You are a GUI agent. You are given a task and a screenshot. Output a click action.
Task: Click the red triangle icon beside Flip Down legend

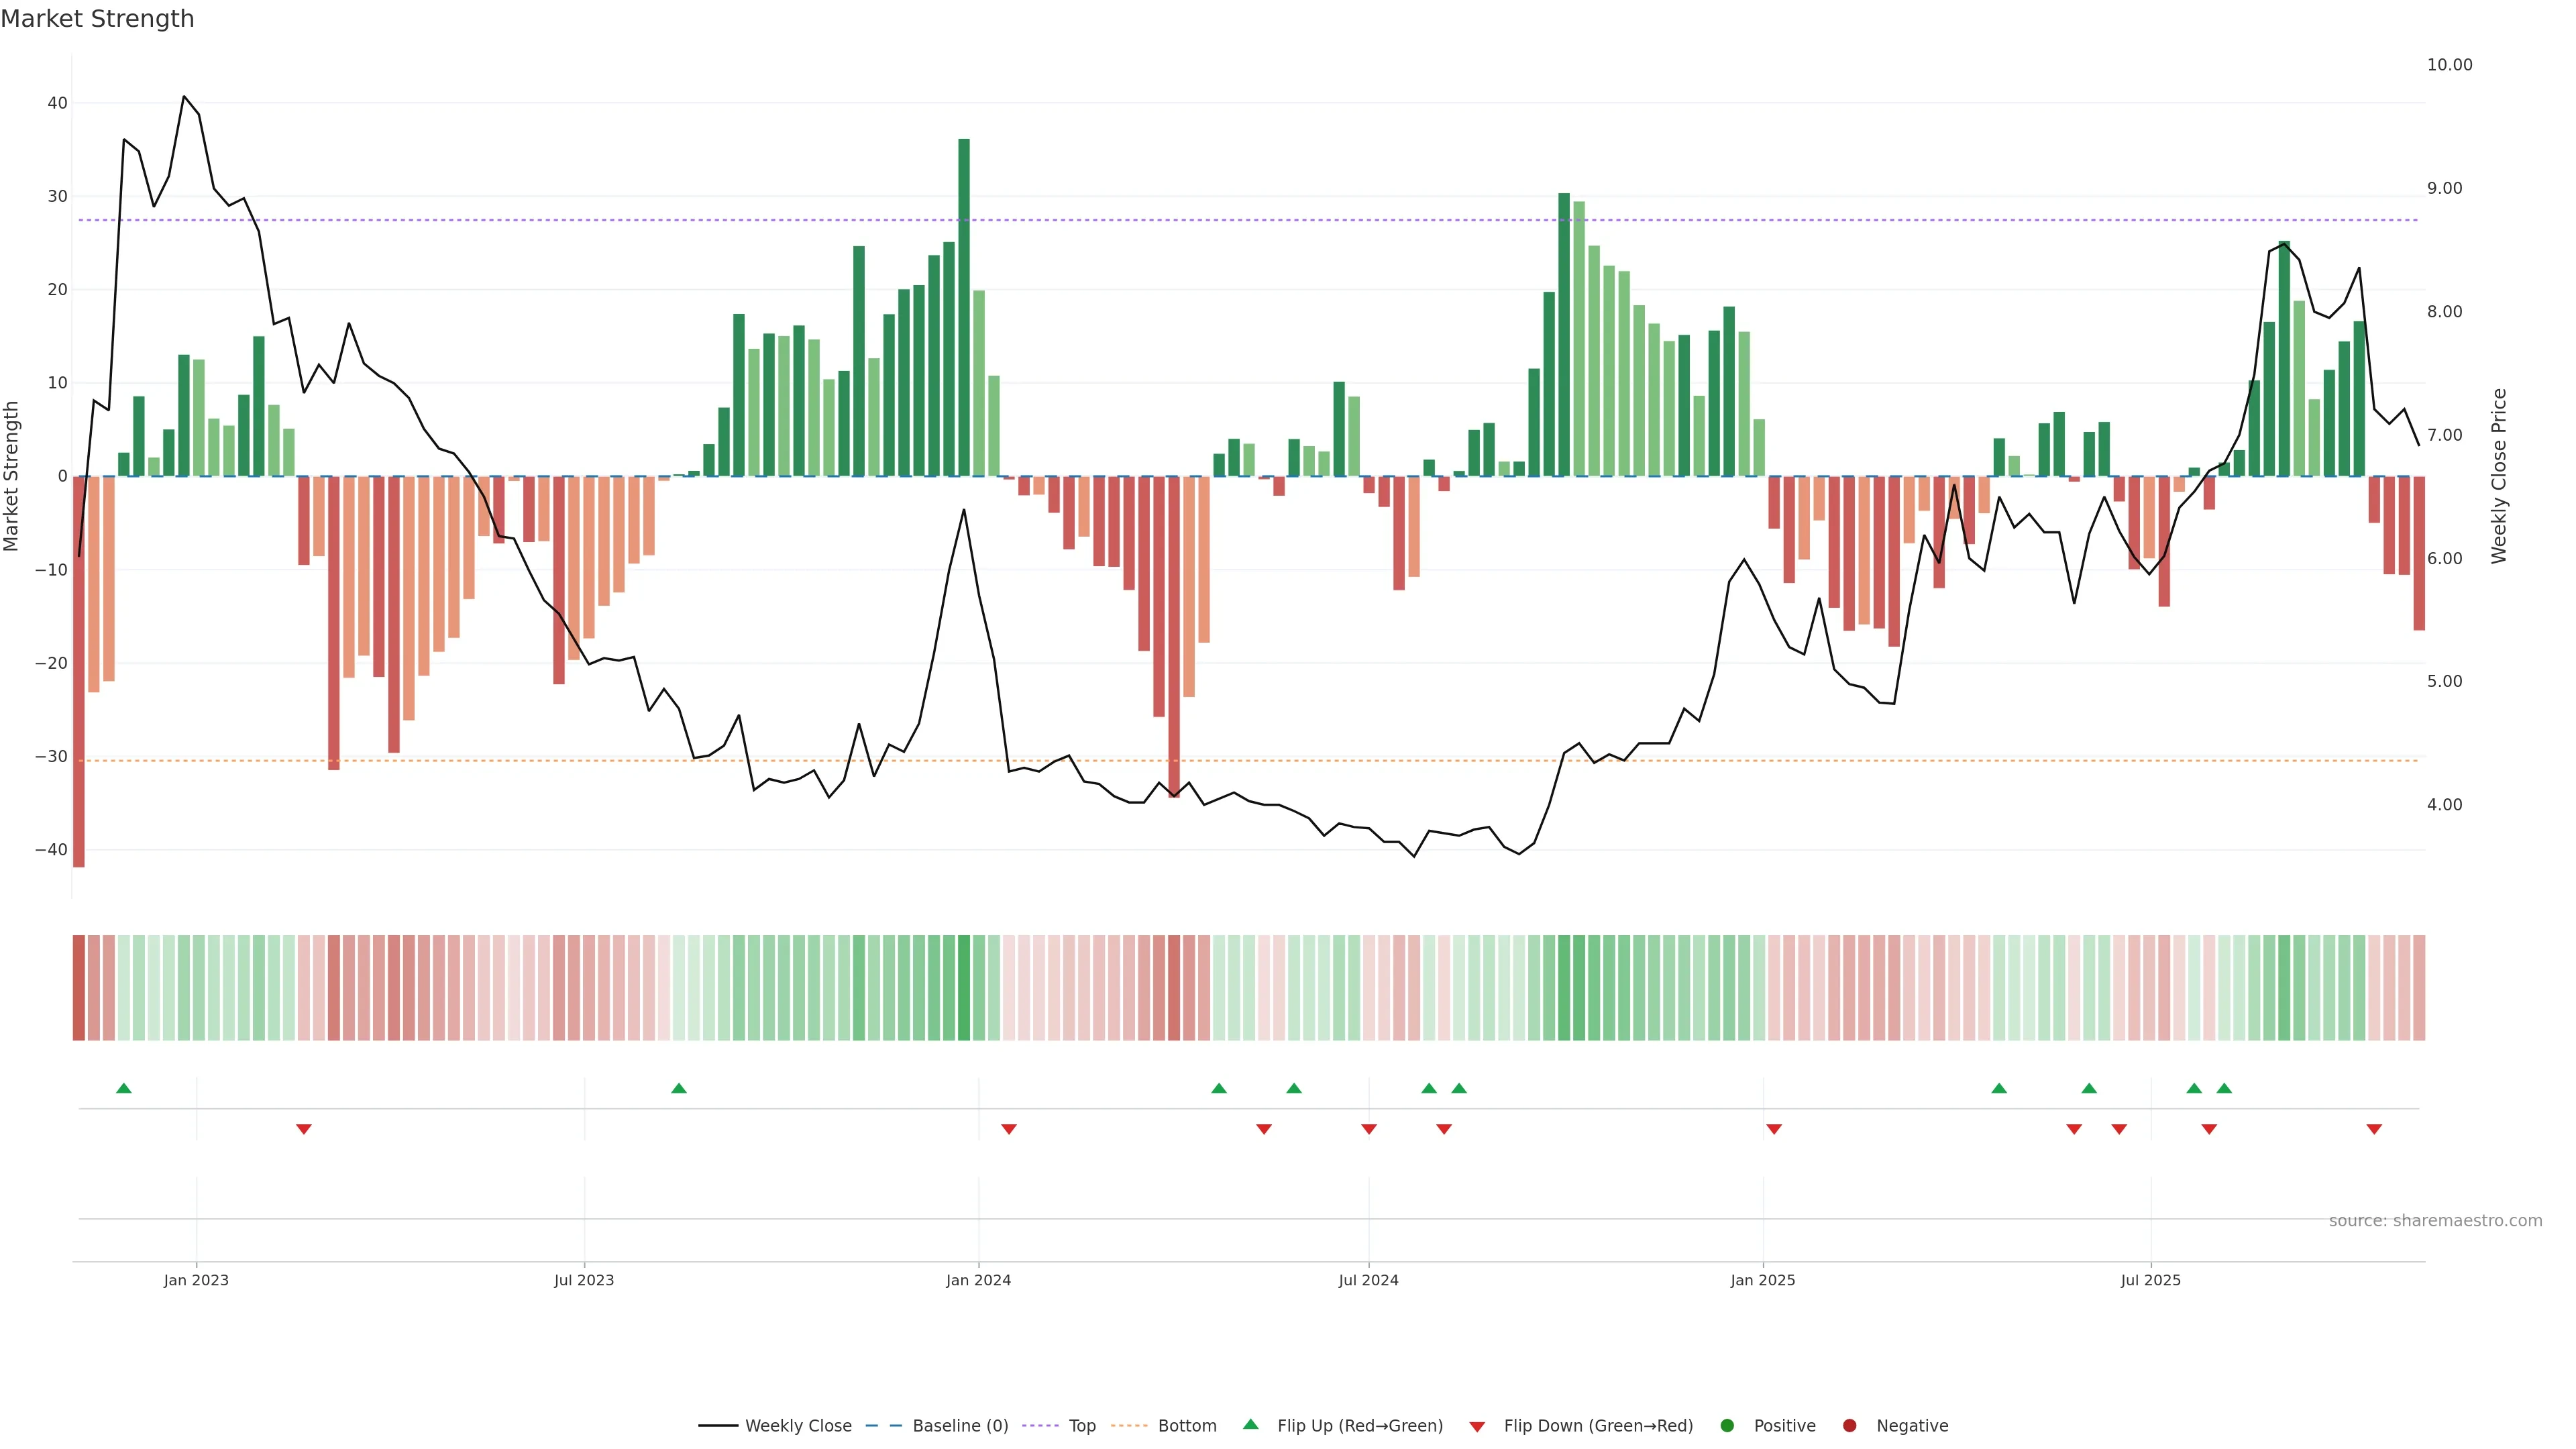1477,1427
